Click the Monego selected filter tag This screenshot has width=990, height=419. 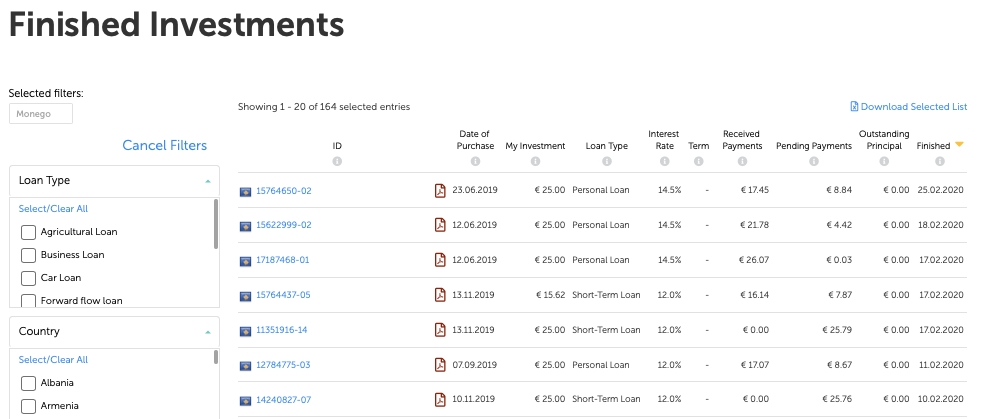coord(41,114)
